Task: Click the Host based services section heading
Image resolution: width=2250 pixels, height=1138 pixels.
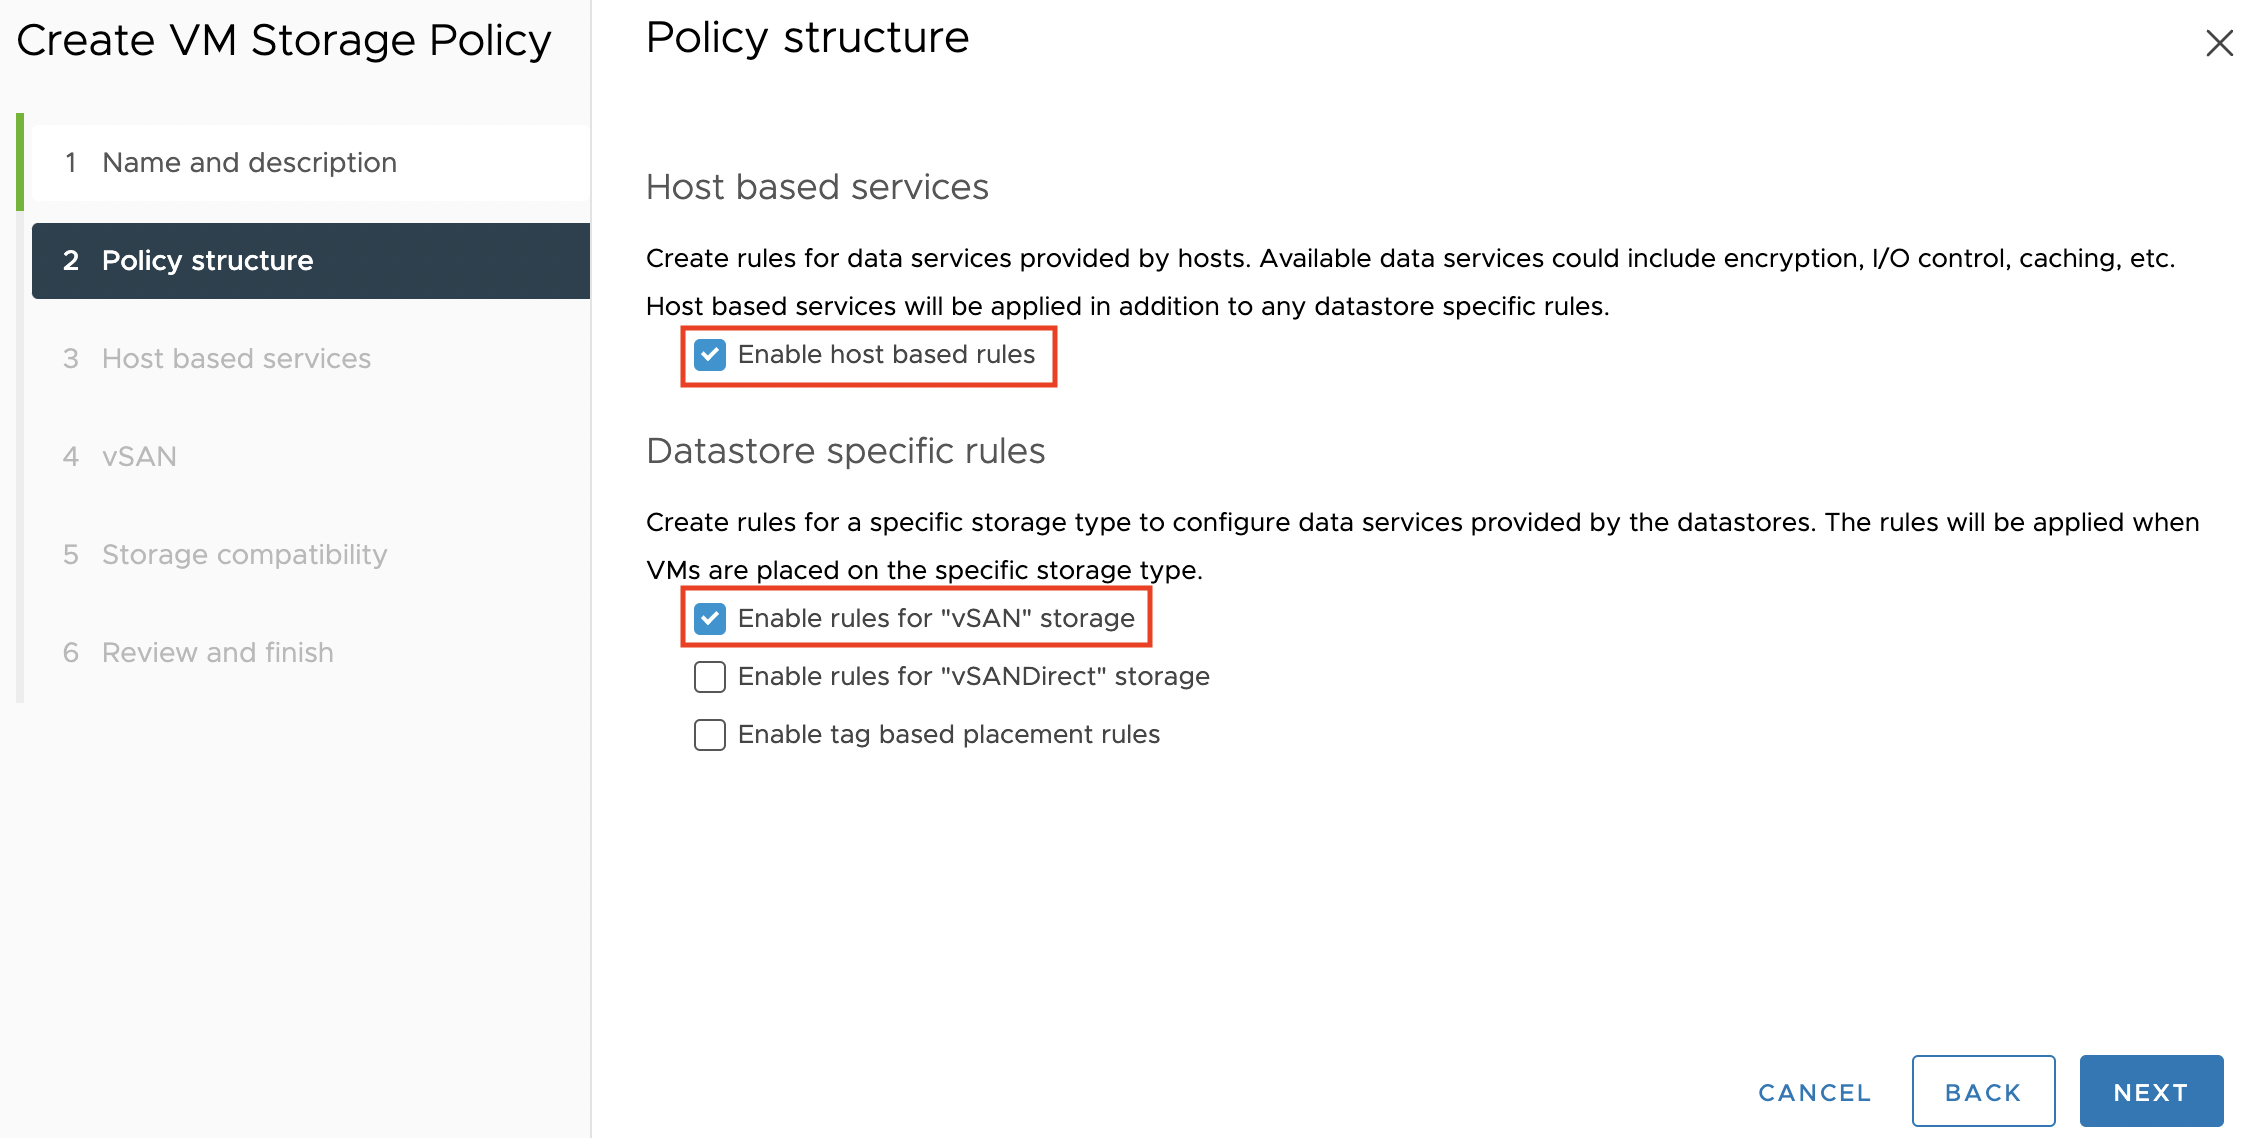Action: point(817,187)
